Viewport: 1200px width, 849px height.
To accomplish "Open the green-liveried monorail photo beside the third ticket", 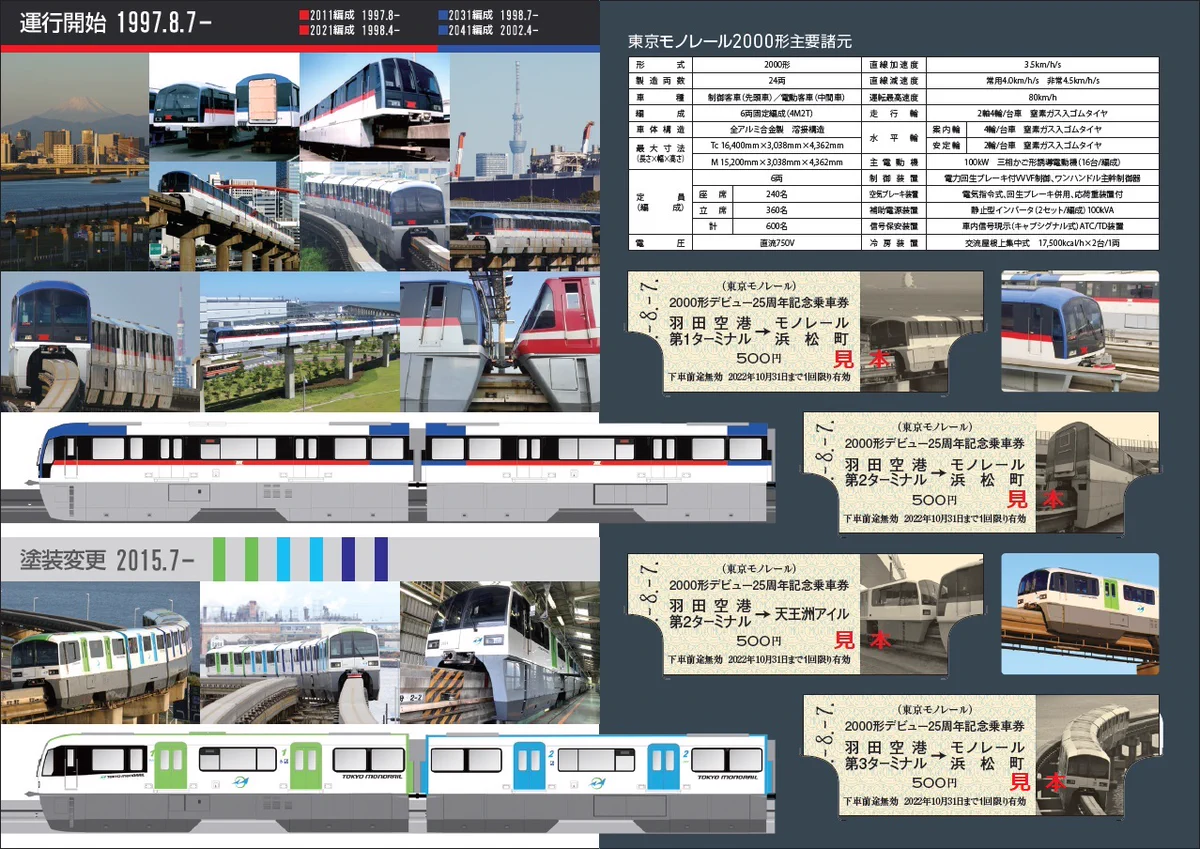I will 1080,612.
